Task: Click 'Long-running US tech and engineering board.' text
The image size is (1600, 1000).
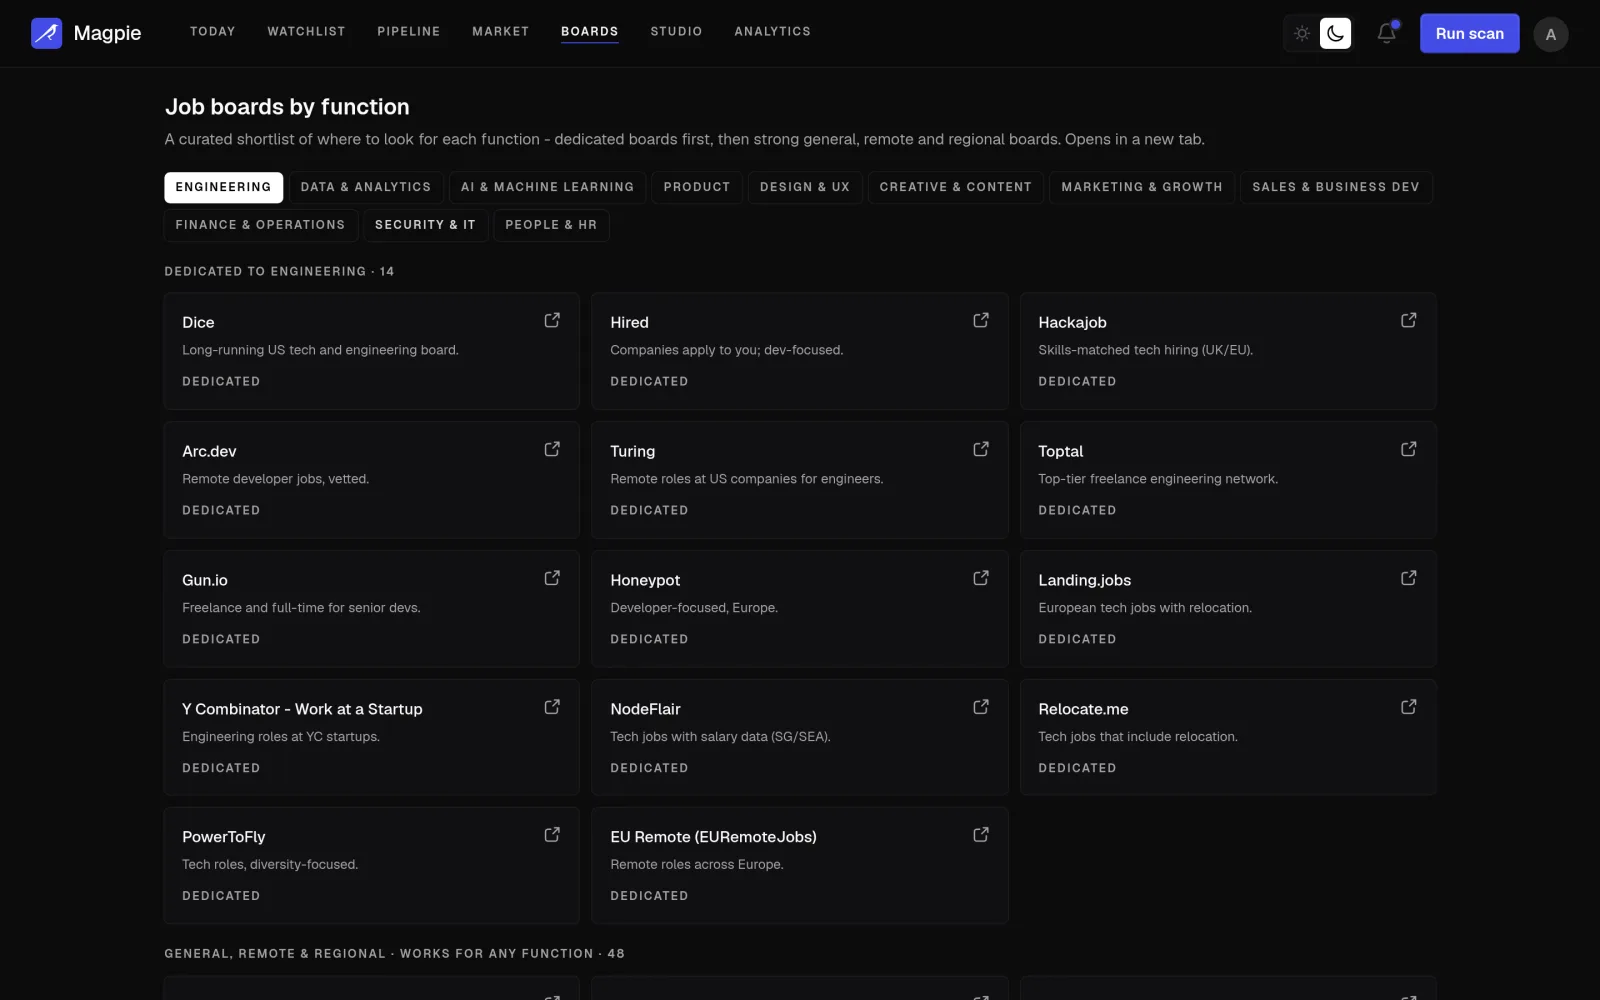Action: 320,350
